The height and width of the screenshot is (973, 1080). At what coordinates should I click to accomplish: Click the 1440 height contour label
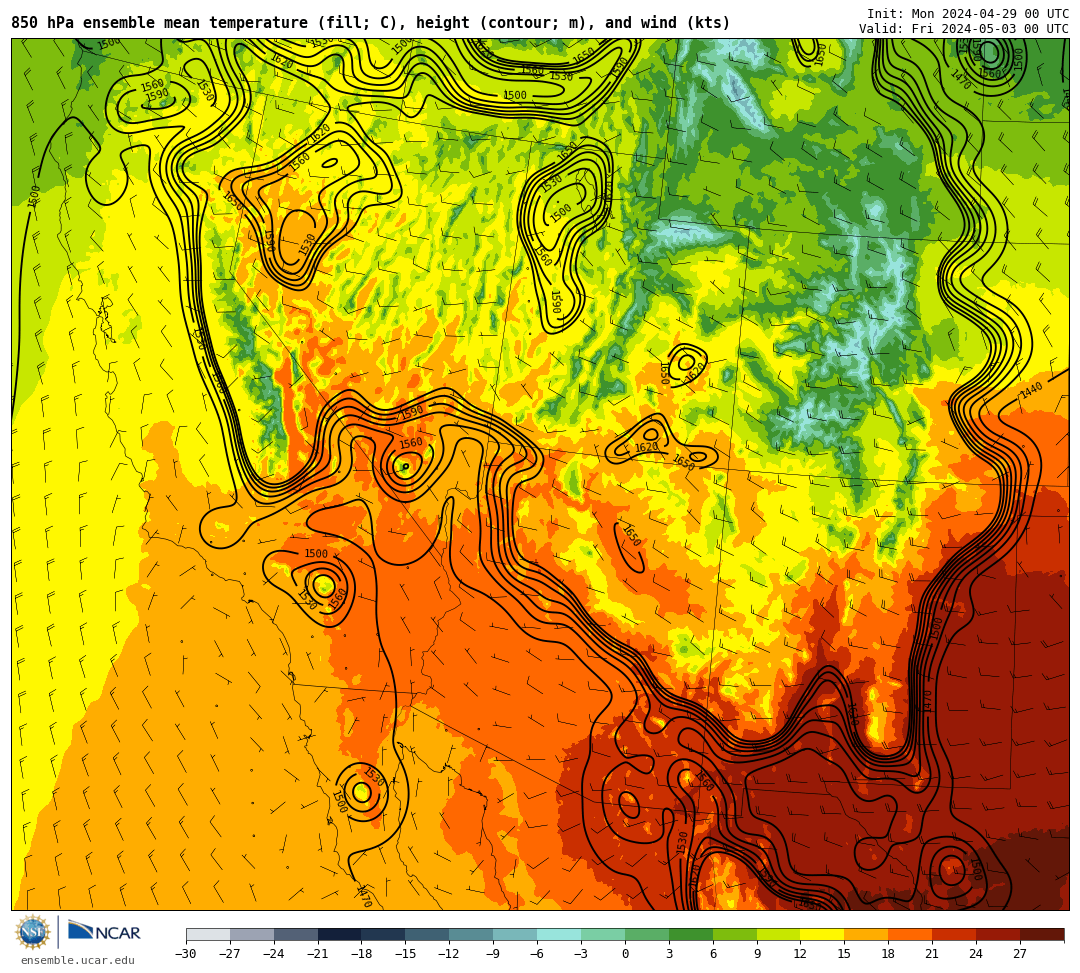click(1032, 390)
